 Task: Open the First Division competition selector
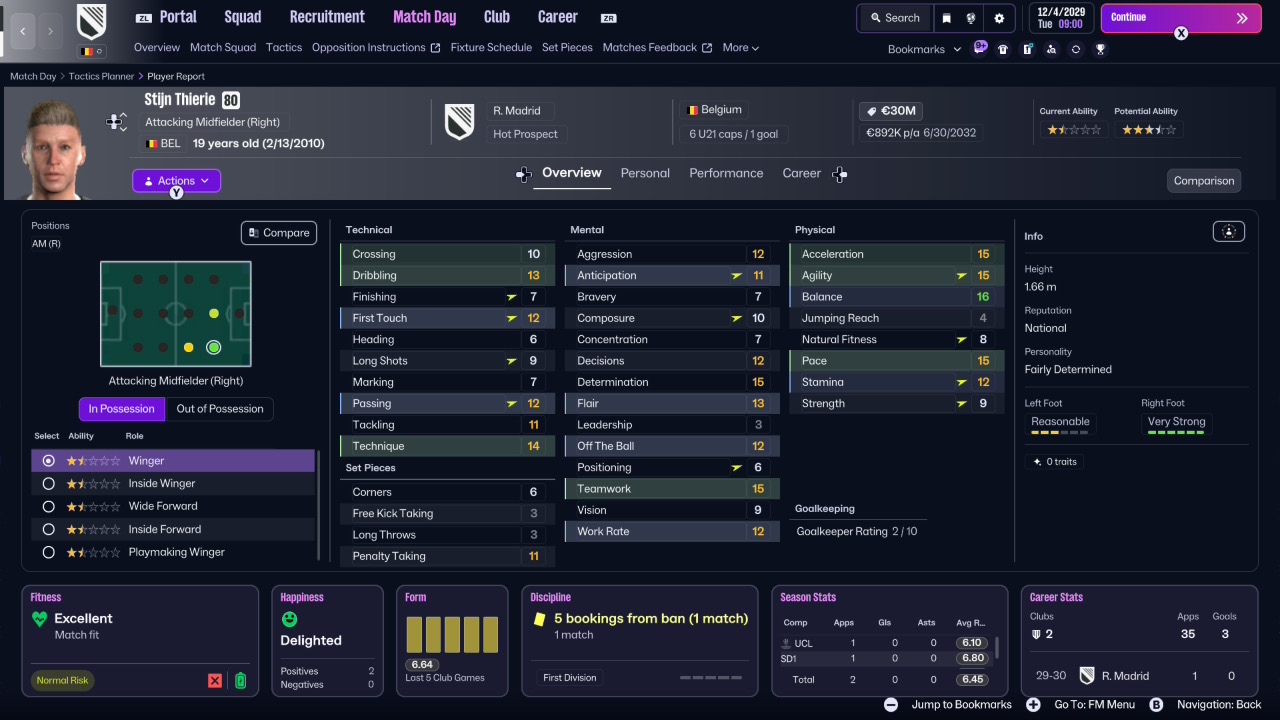click(571, 678)
